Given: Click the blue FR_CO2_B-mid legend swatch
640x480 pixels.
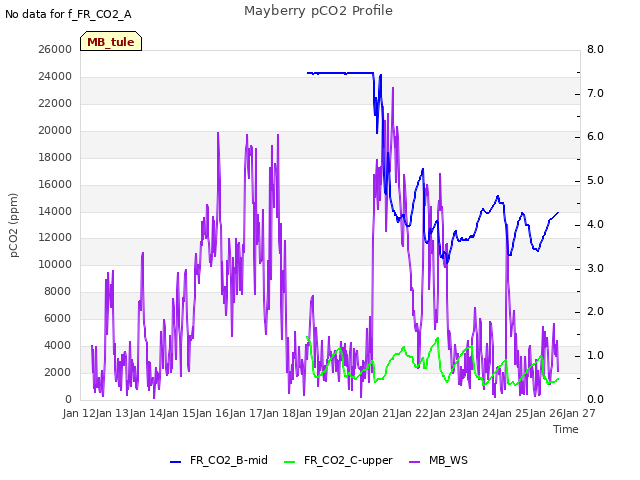Looking at the screenshot, I should 176,462.
